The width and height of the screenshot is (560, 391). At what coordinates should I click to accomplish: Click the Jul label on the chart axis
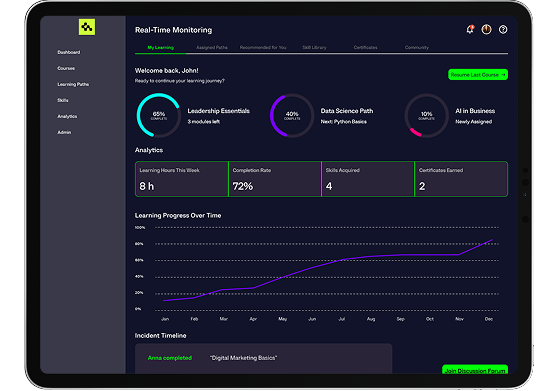[x=341, y=319]
